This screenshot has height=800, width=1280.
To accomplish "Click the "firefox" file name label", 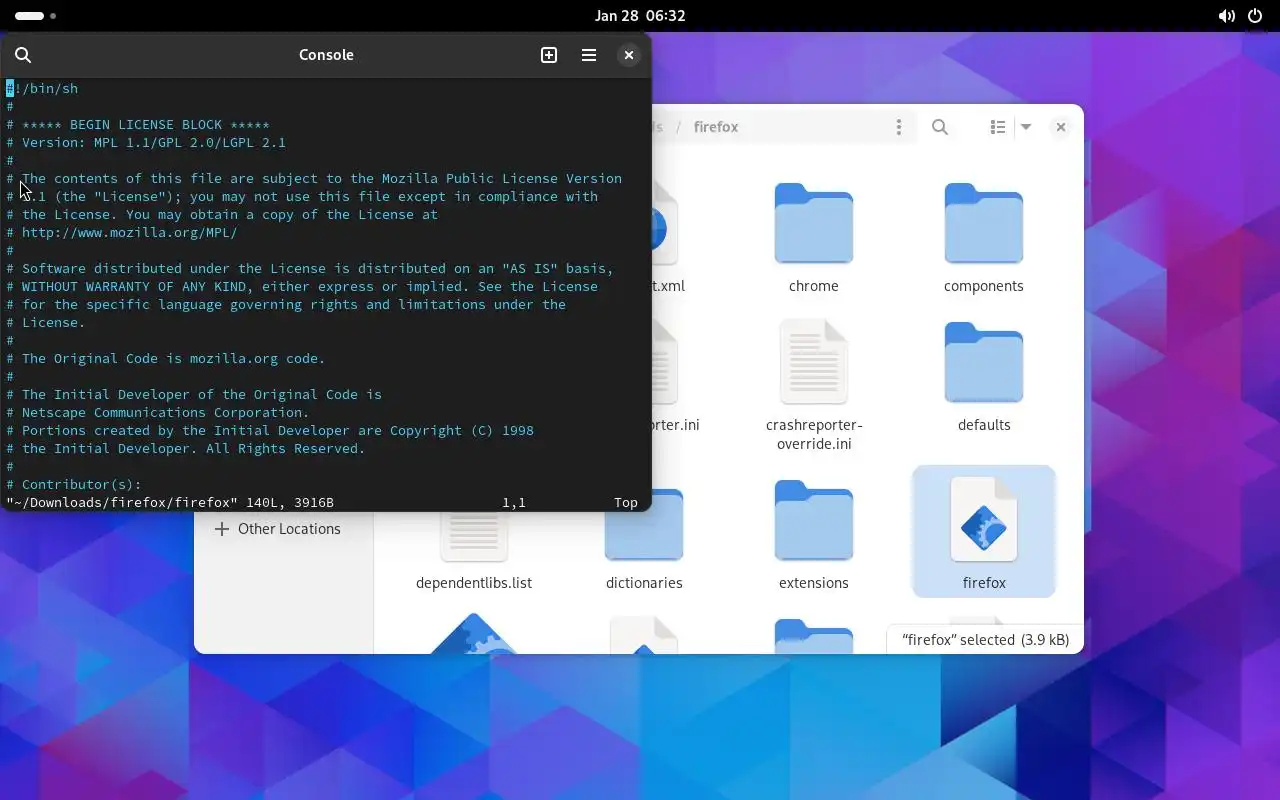I will (984, 583).
